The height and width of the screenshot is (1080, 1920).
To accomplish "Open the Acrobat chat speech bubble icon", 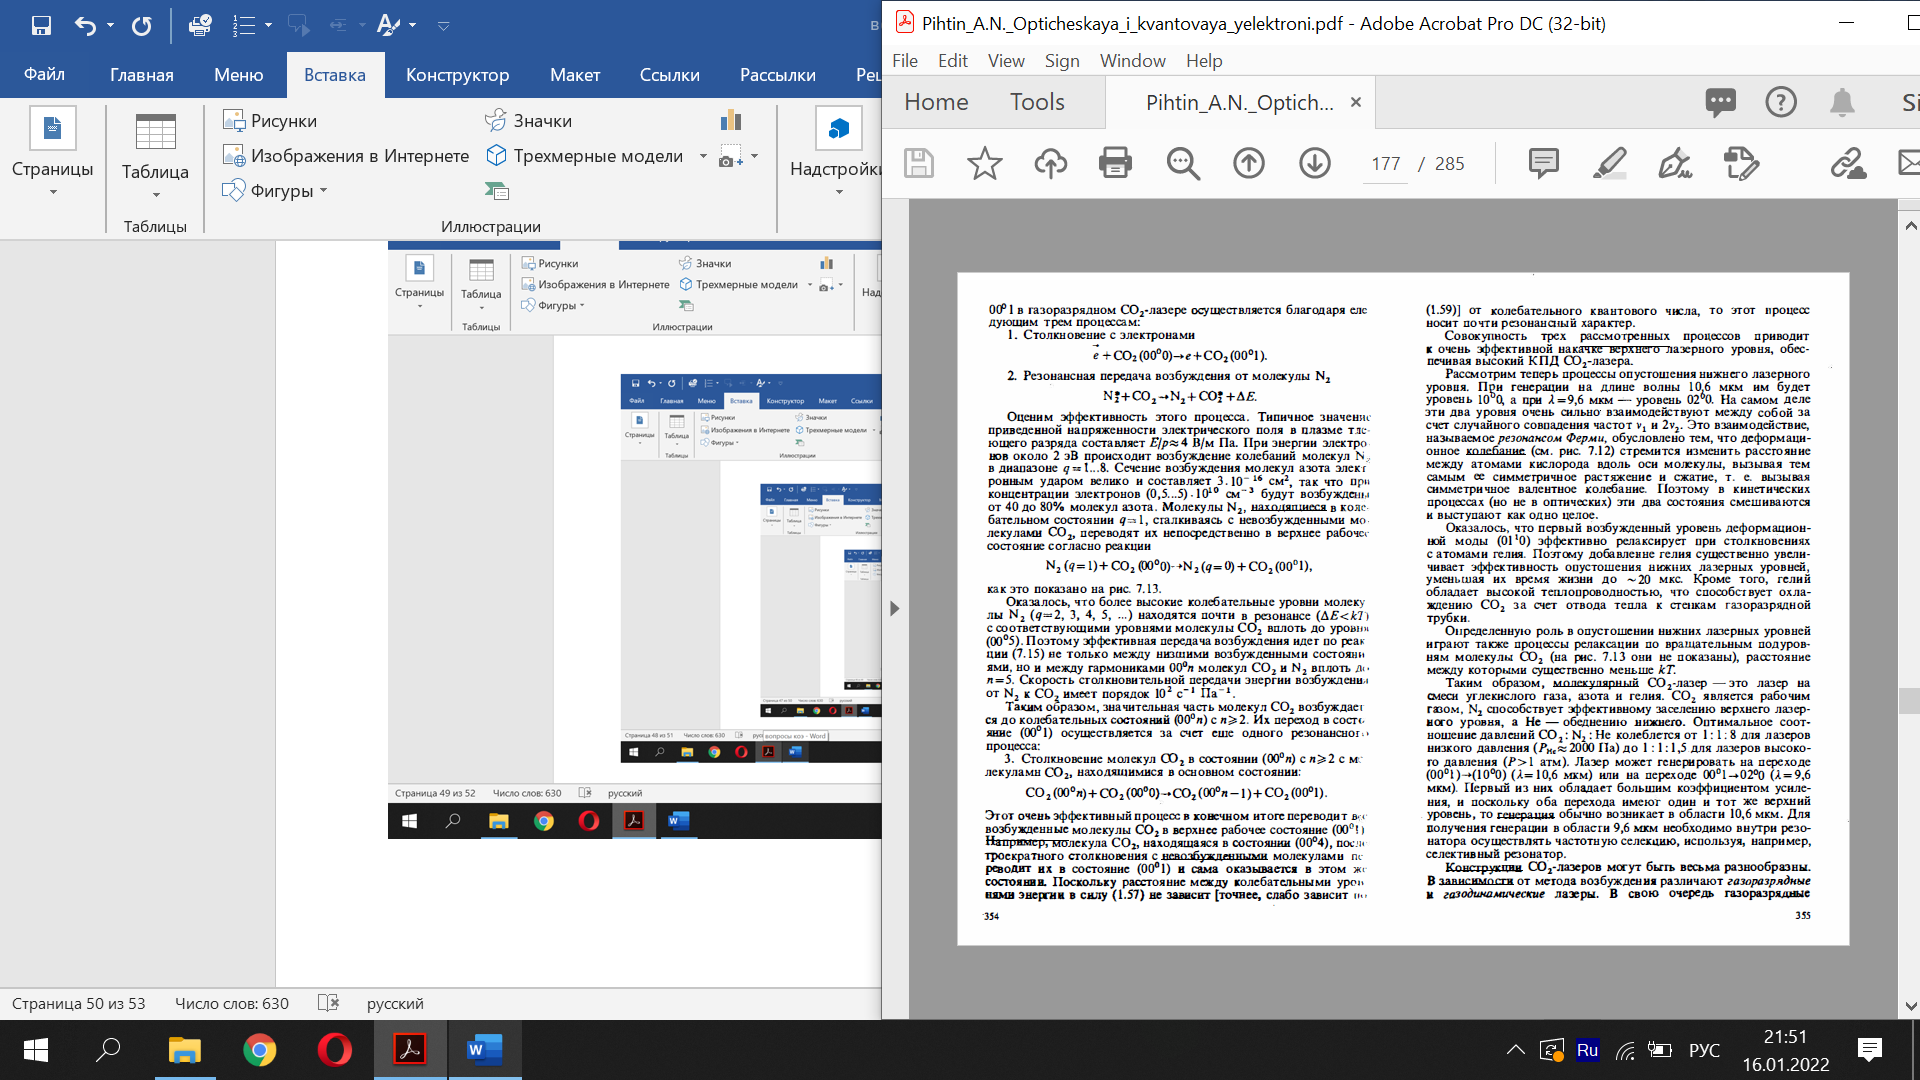I will [1720, 101].
